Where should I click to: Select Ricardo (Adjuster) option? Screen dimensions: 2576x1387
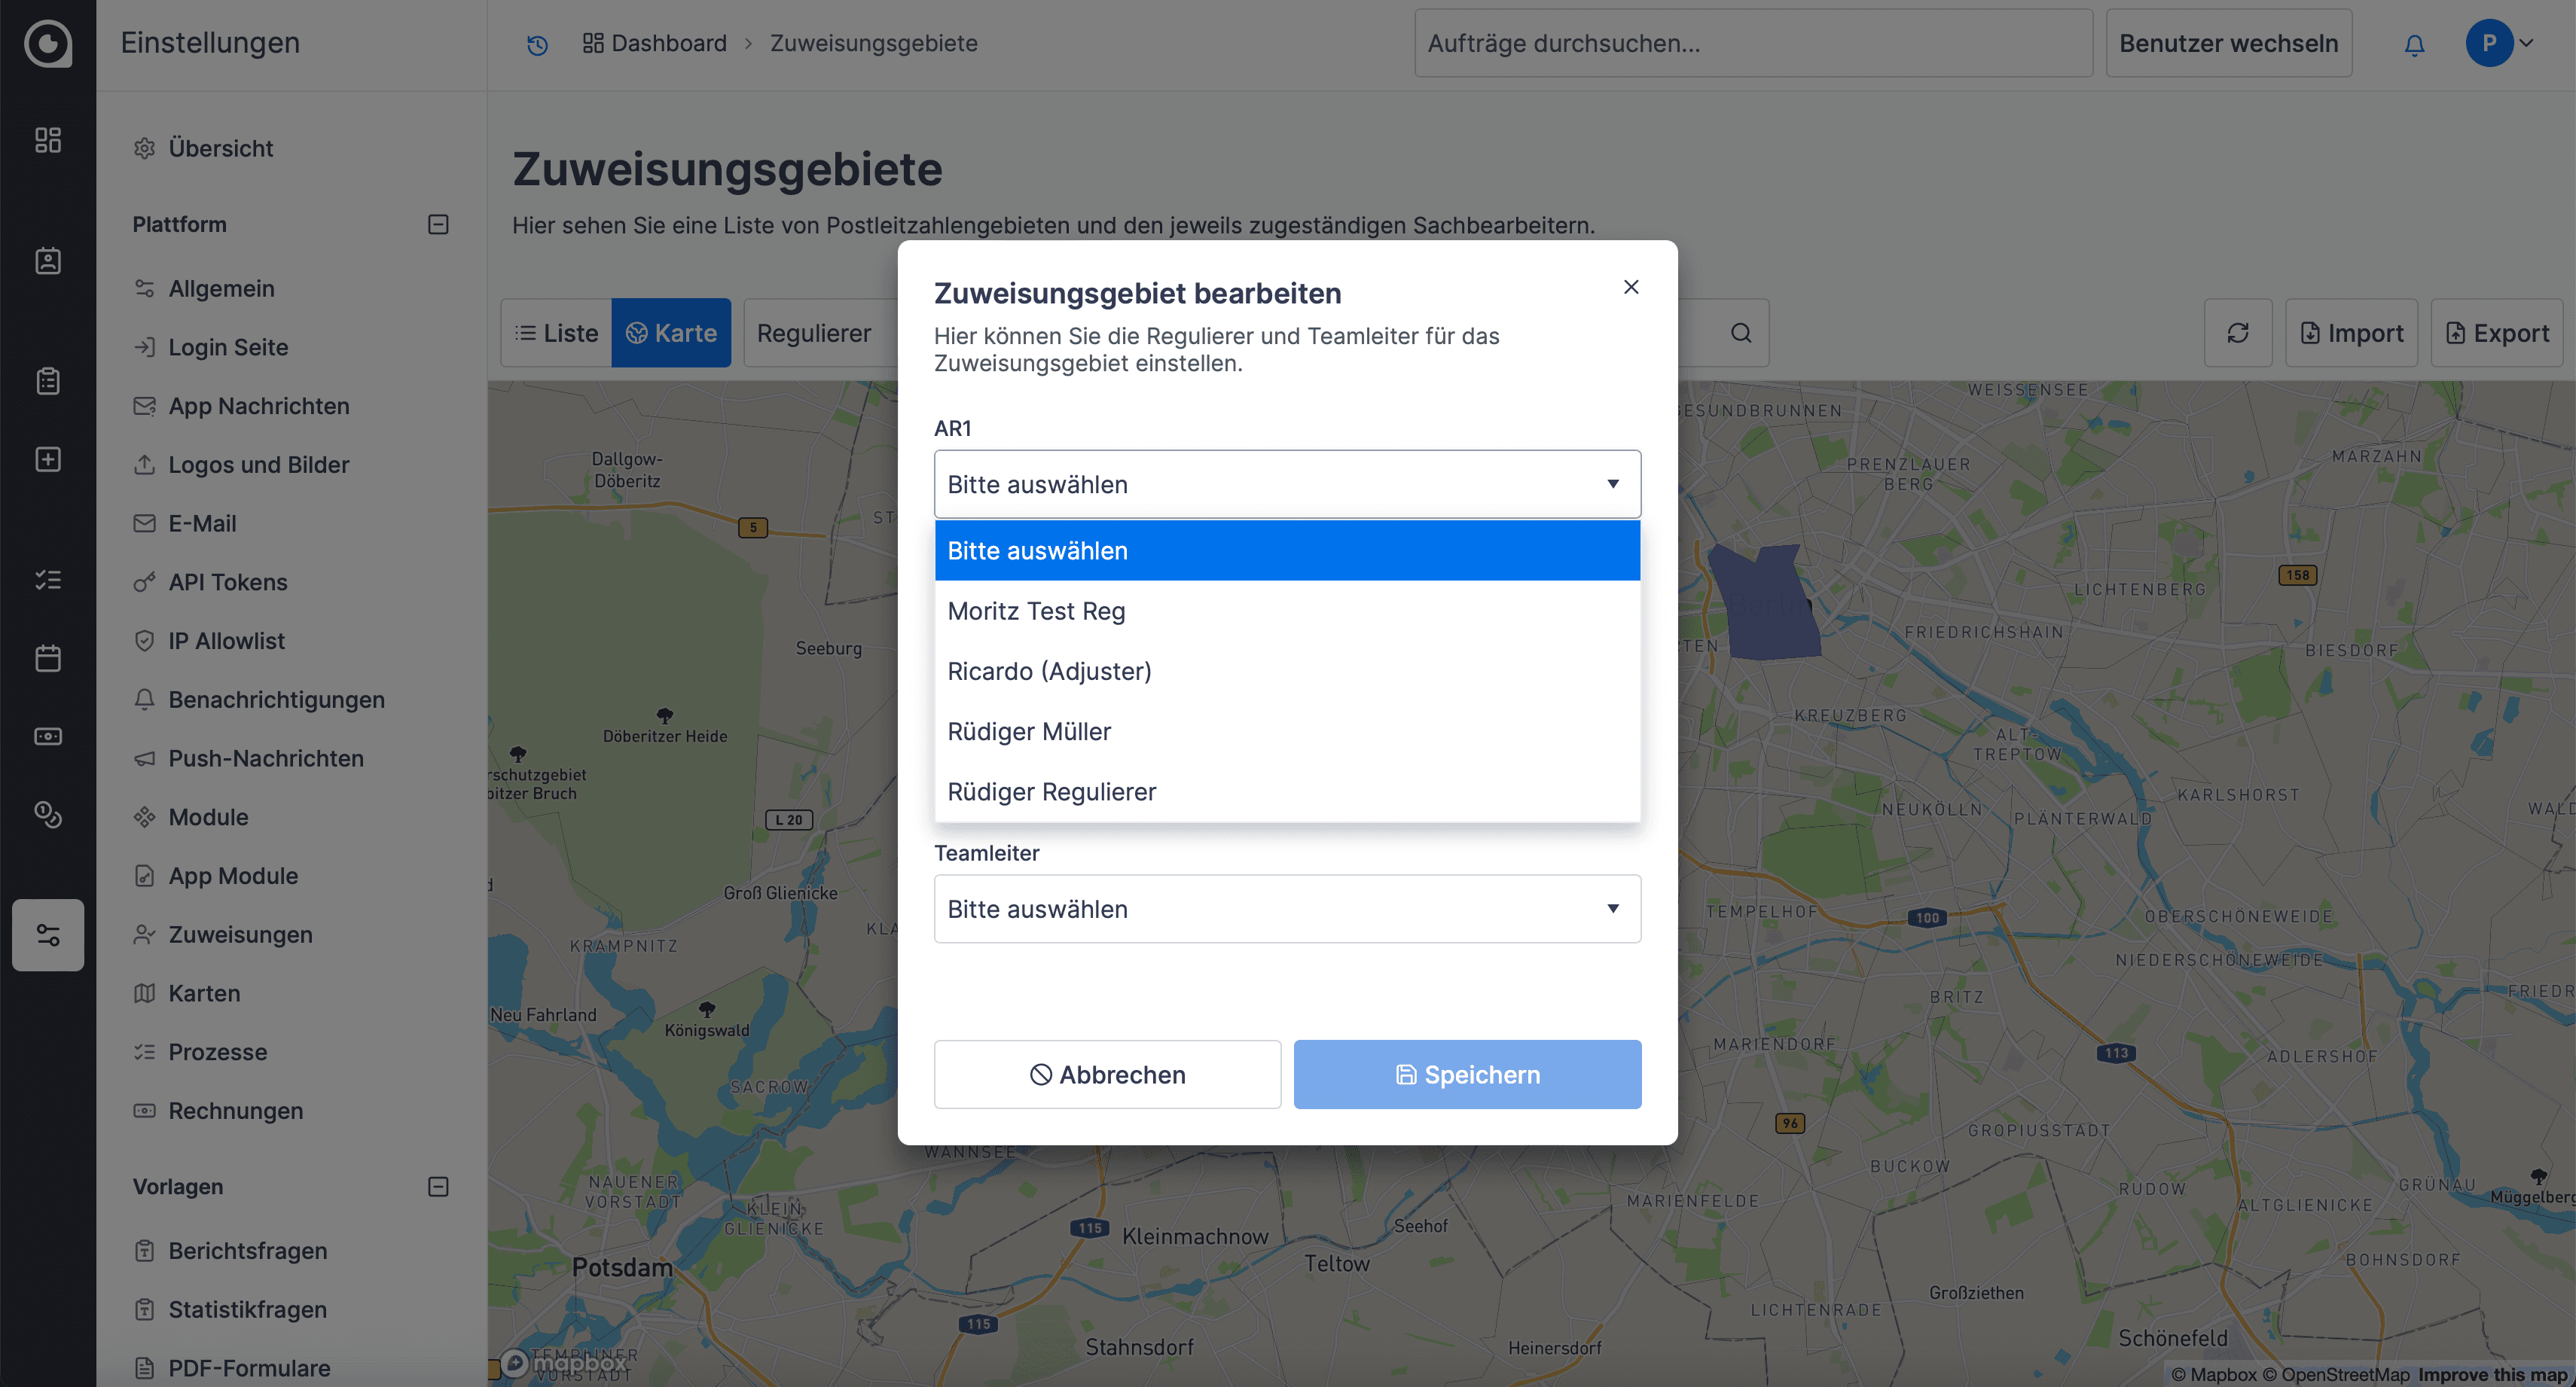1049,671
